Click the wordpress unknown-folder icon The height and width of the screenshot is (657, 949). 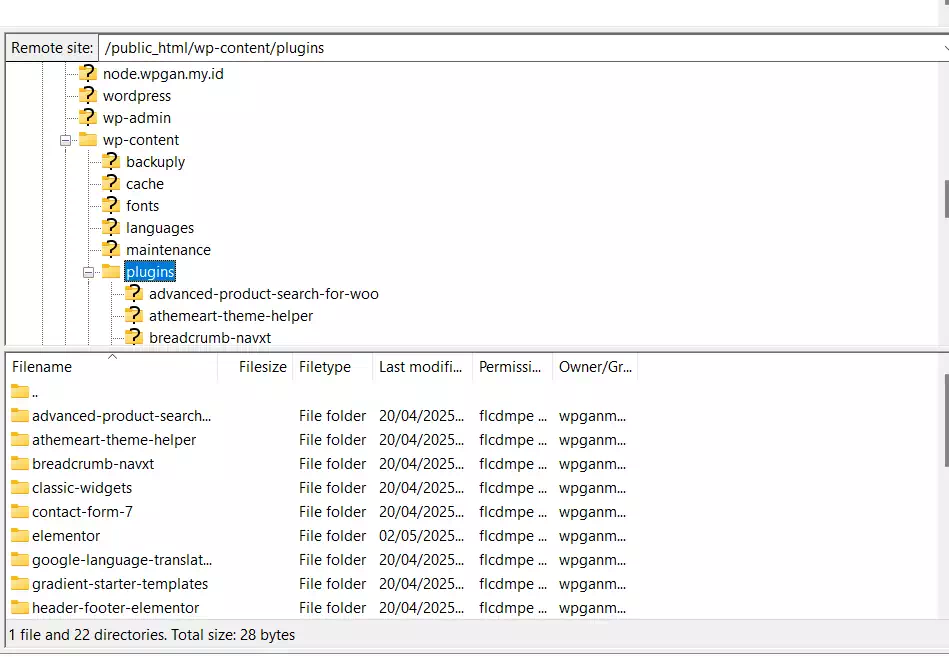[x=88, y=96]
